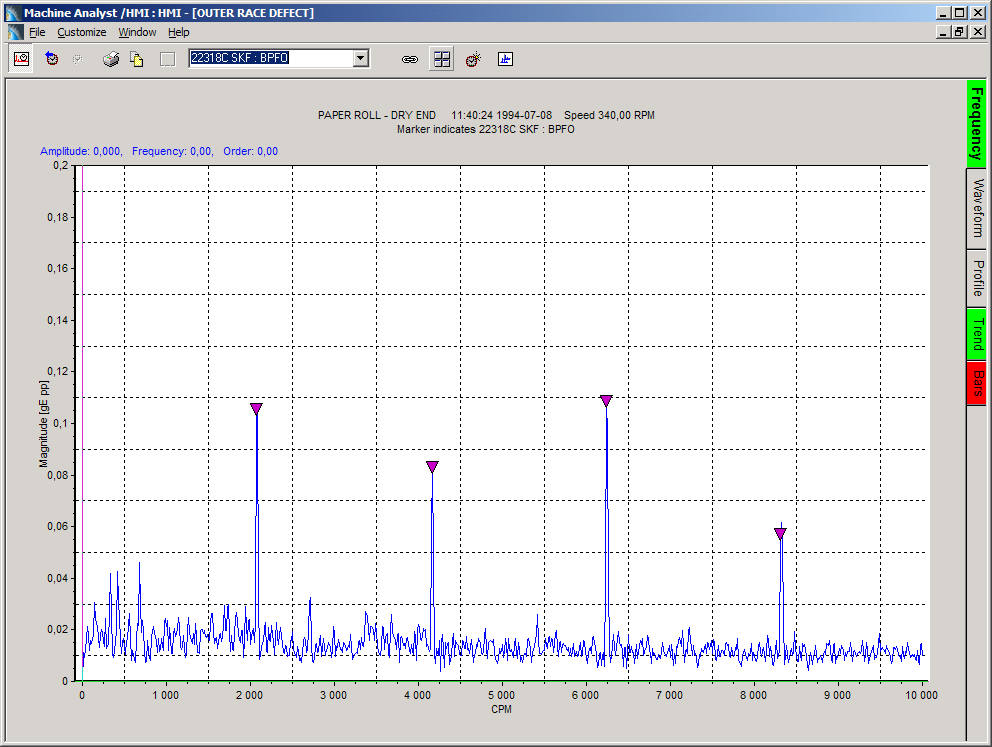Click the greyed-out toolbar icon
The height and width of the screenshot is (747, 992).
click(x=78, y=59)
